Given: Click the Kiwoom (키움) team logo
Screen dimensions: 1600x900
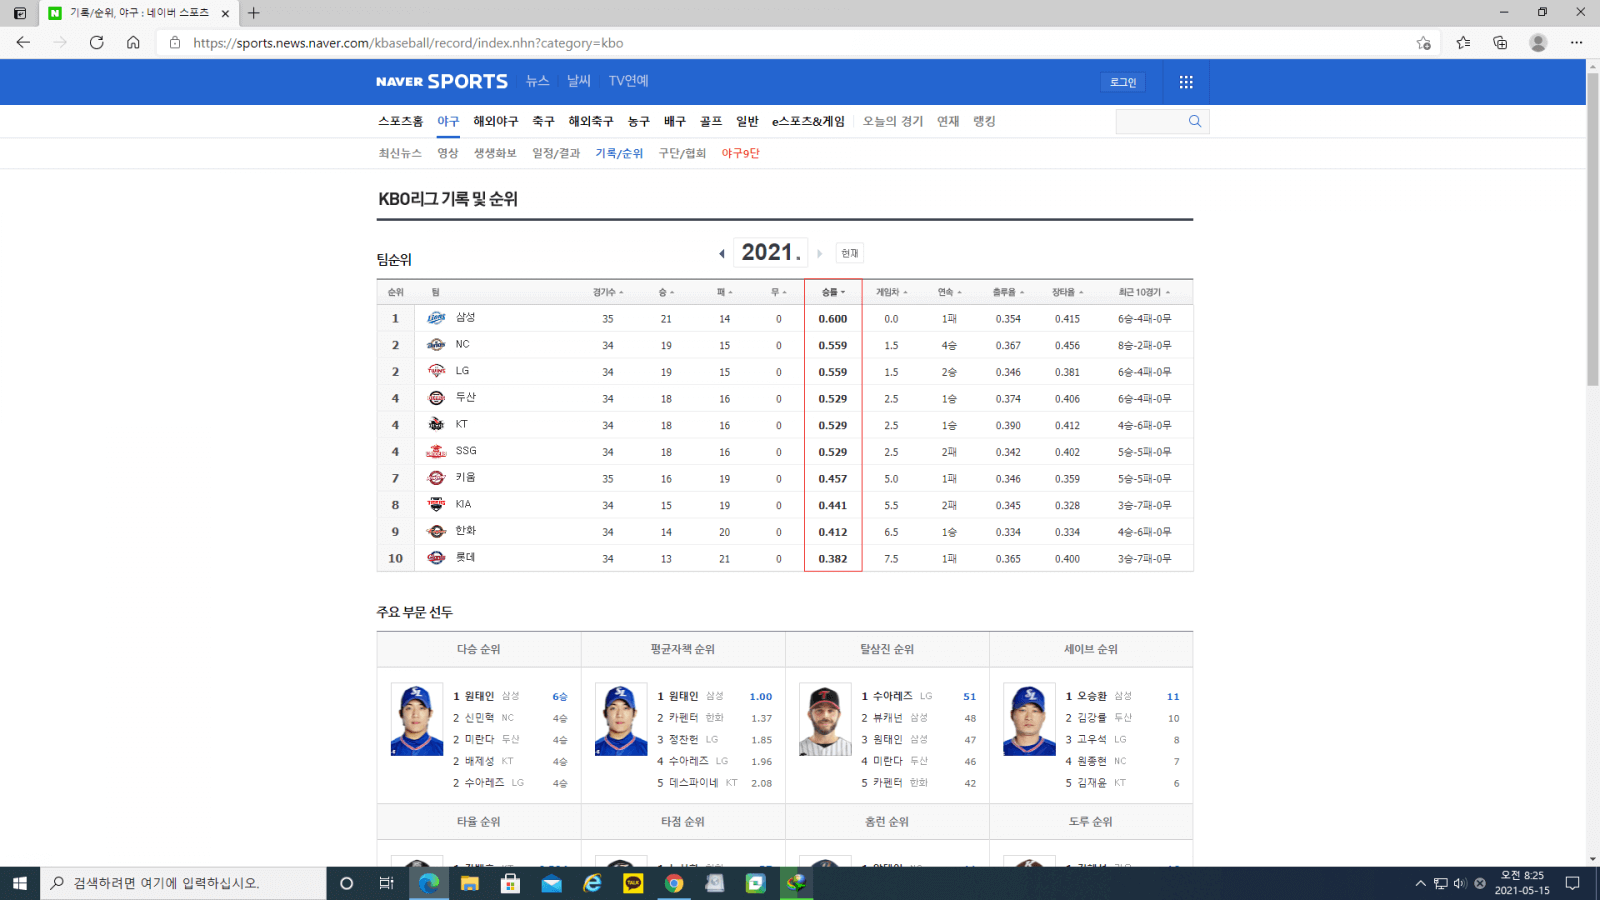Looking at the screenshot, I should [x=436, y=478].
